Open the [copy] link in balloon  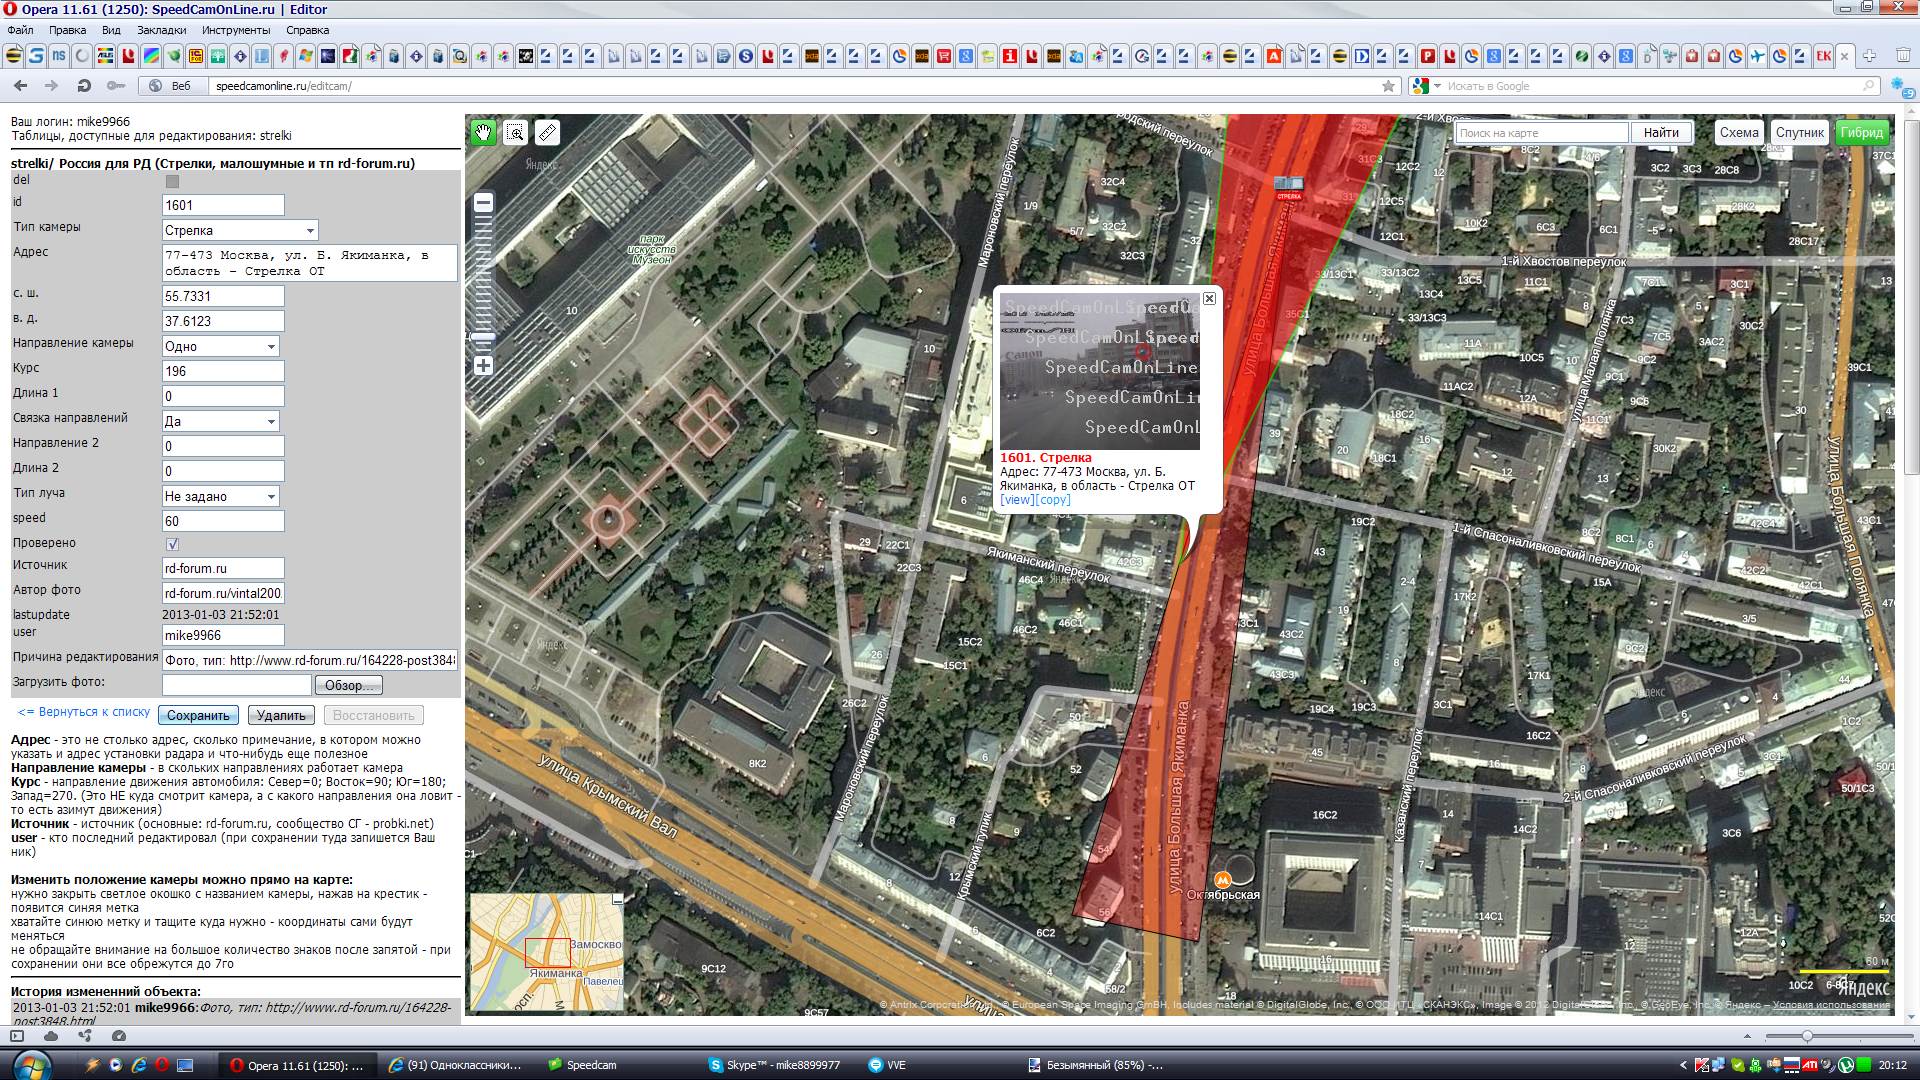pos(1053,499)
